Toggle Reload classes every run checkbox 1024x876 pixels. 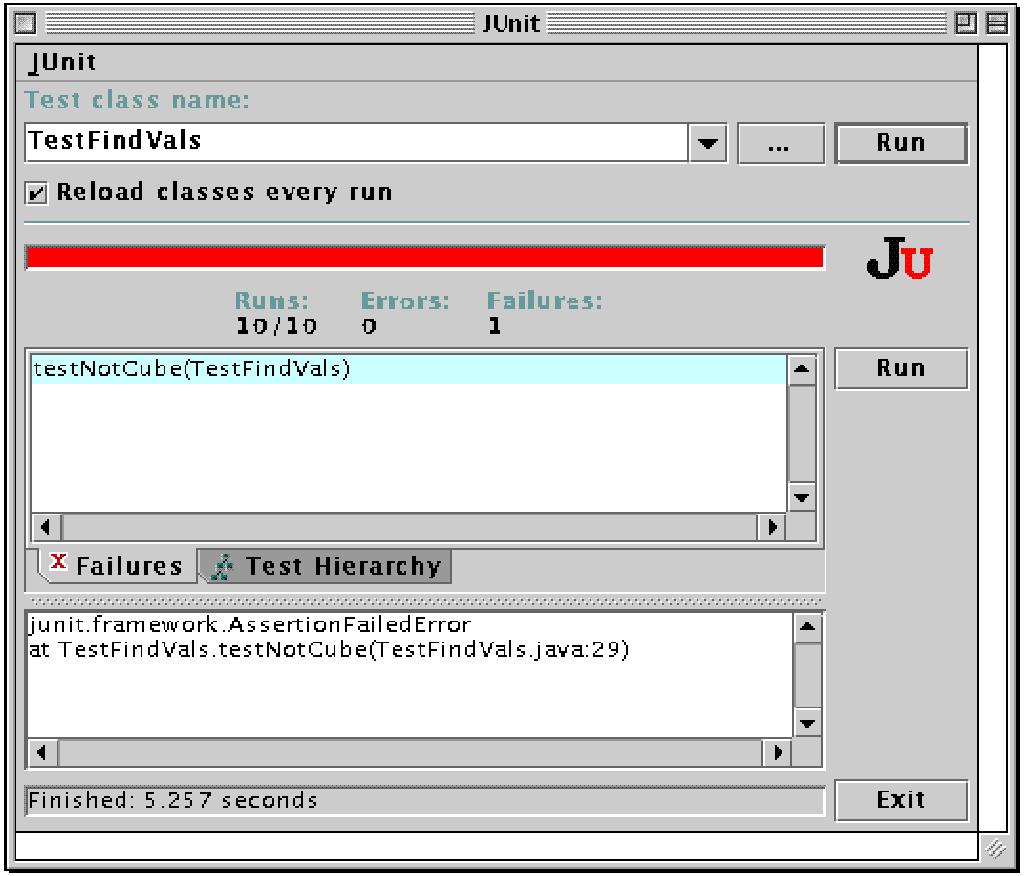pyautogui.click(x=37, y=193)
